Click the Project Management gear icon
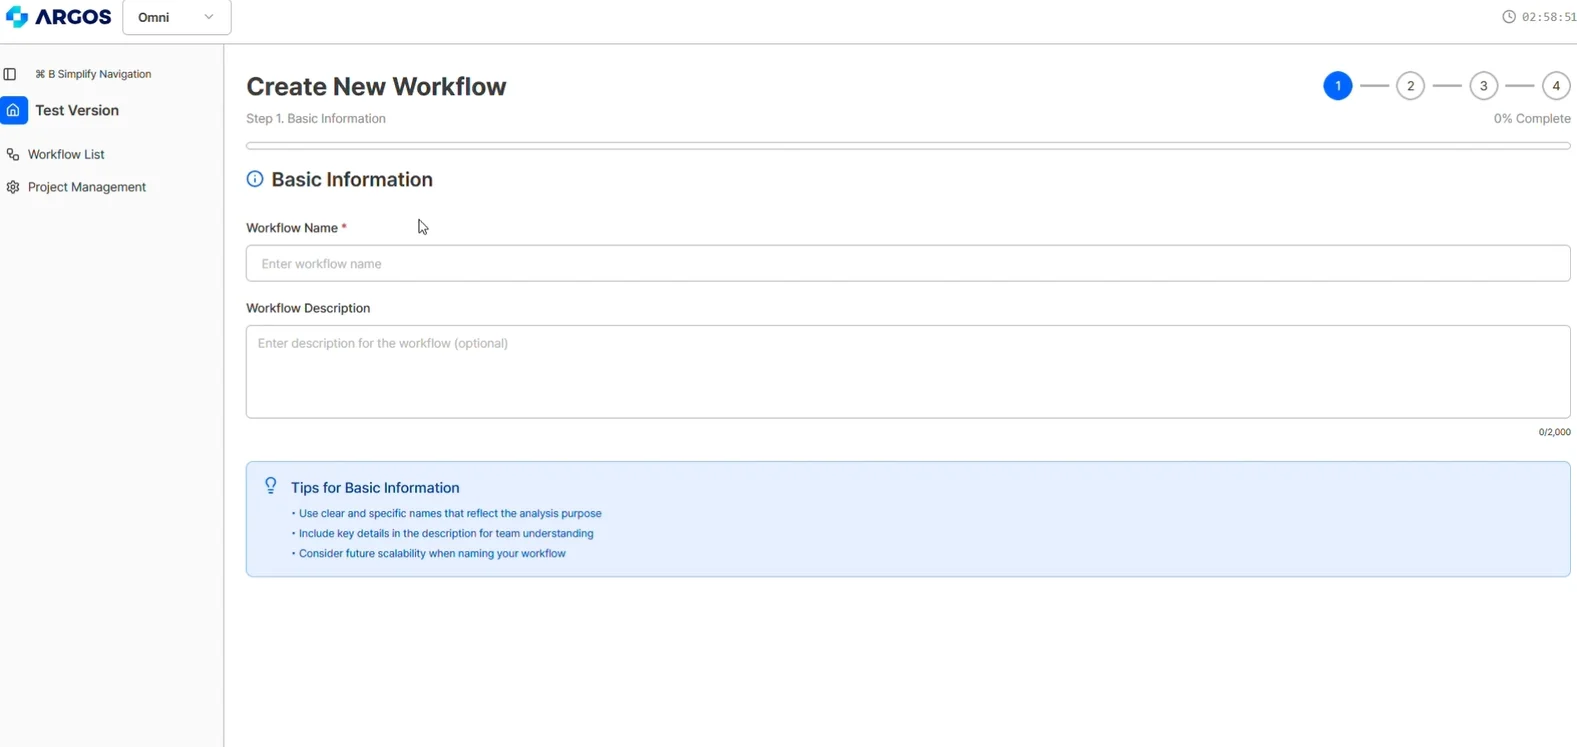The image size is (1577, 747). click(x=13, y=187)
